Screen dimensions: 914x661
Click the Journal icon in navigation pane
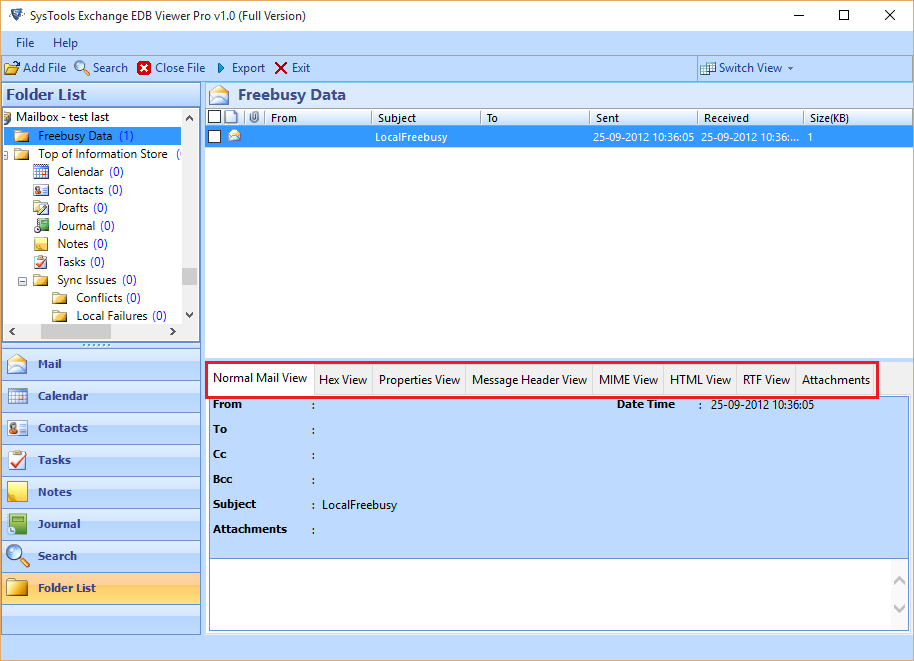tap(17, 524)
